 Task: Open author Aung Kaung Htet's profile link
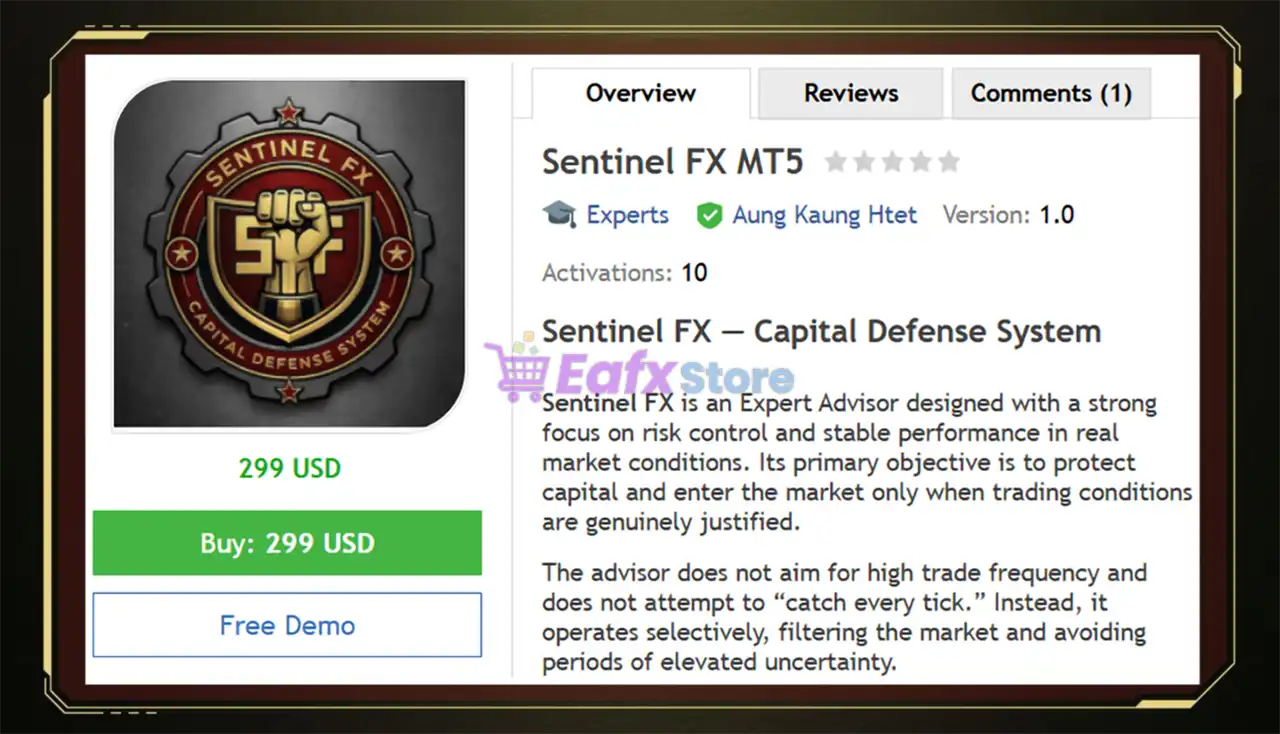tap(824, 215)
